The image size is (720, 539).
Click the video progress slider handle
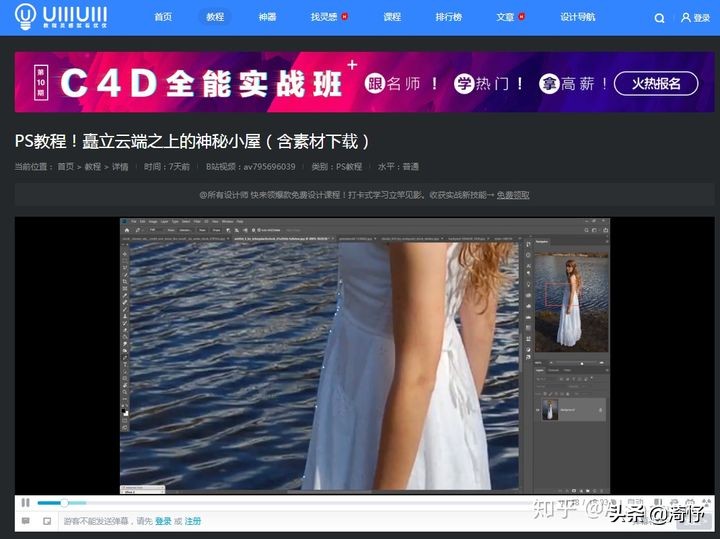[x=64, y=503]
